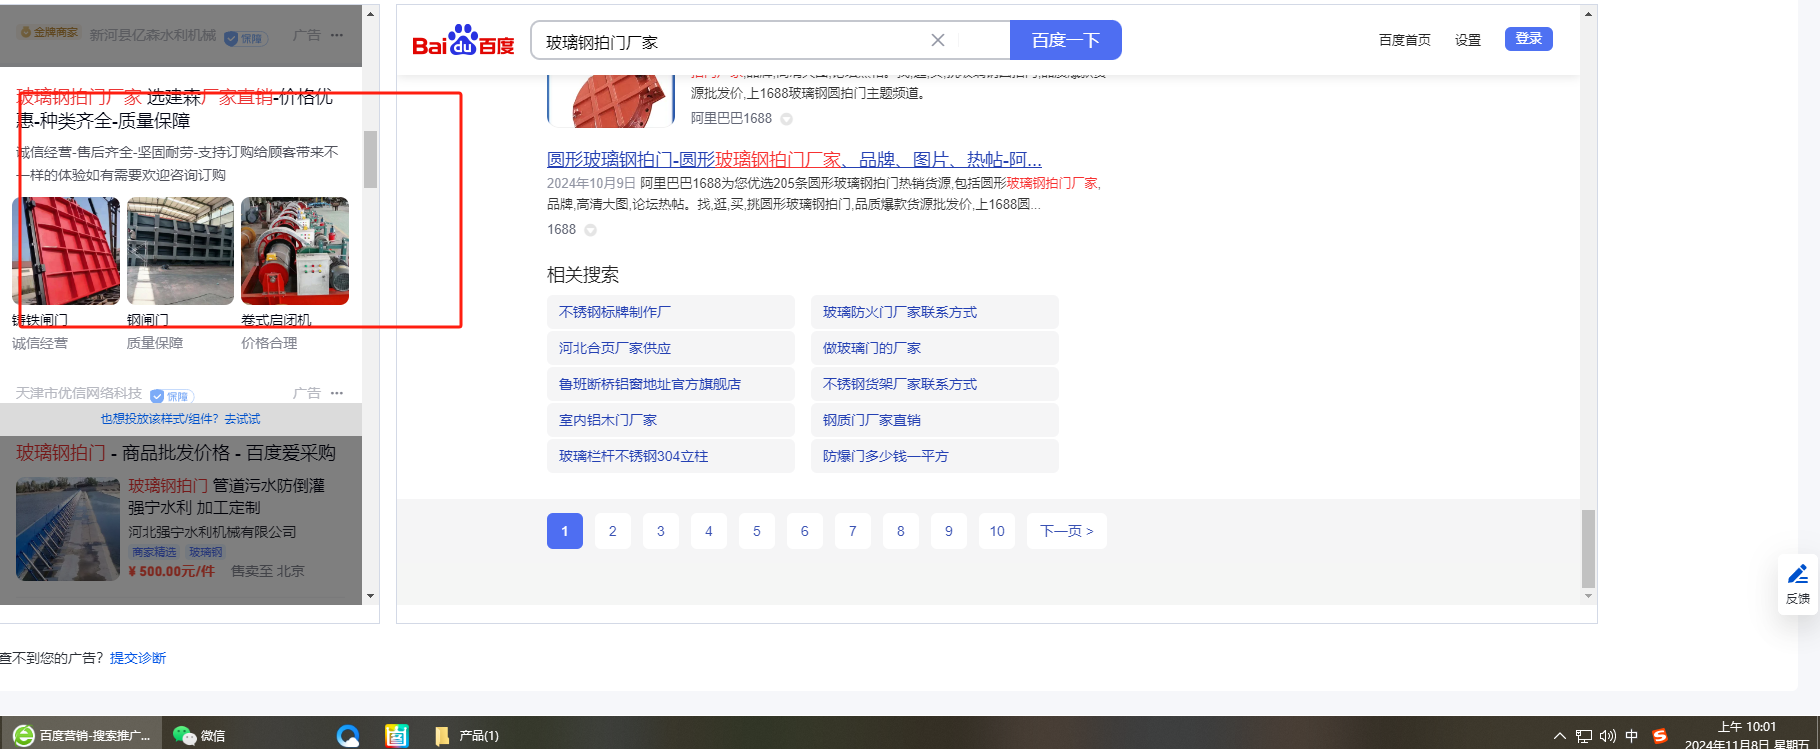This screenshot has height=749, width=1820.
Task: Expand the arrow next to 1688 source
Action: tap(590, 230)
